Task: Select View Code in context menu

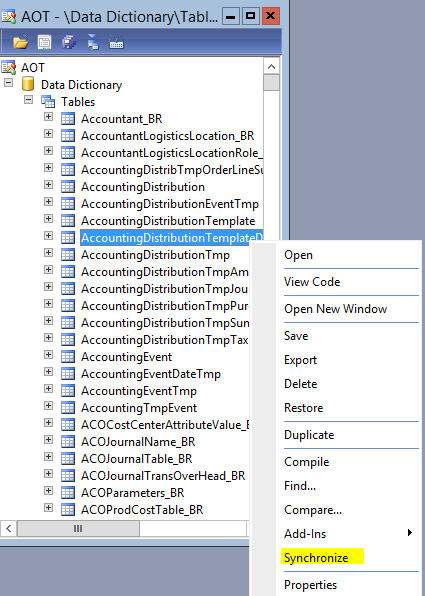Action: (312, 282)
